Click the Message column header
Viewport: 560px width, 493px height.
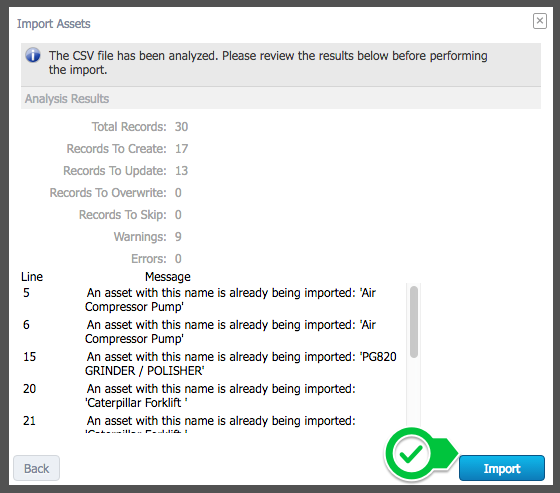168,277
